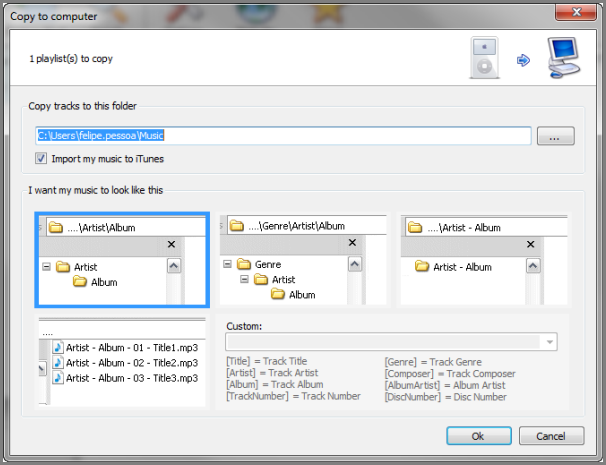Collapse Artist node in first layout preview
Viewport: 606px width, 465px height.
[x=47, y=267]
